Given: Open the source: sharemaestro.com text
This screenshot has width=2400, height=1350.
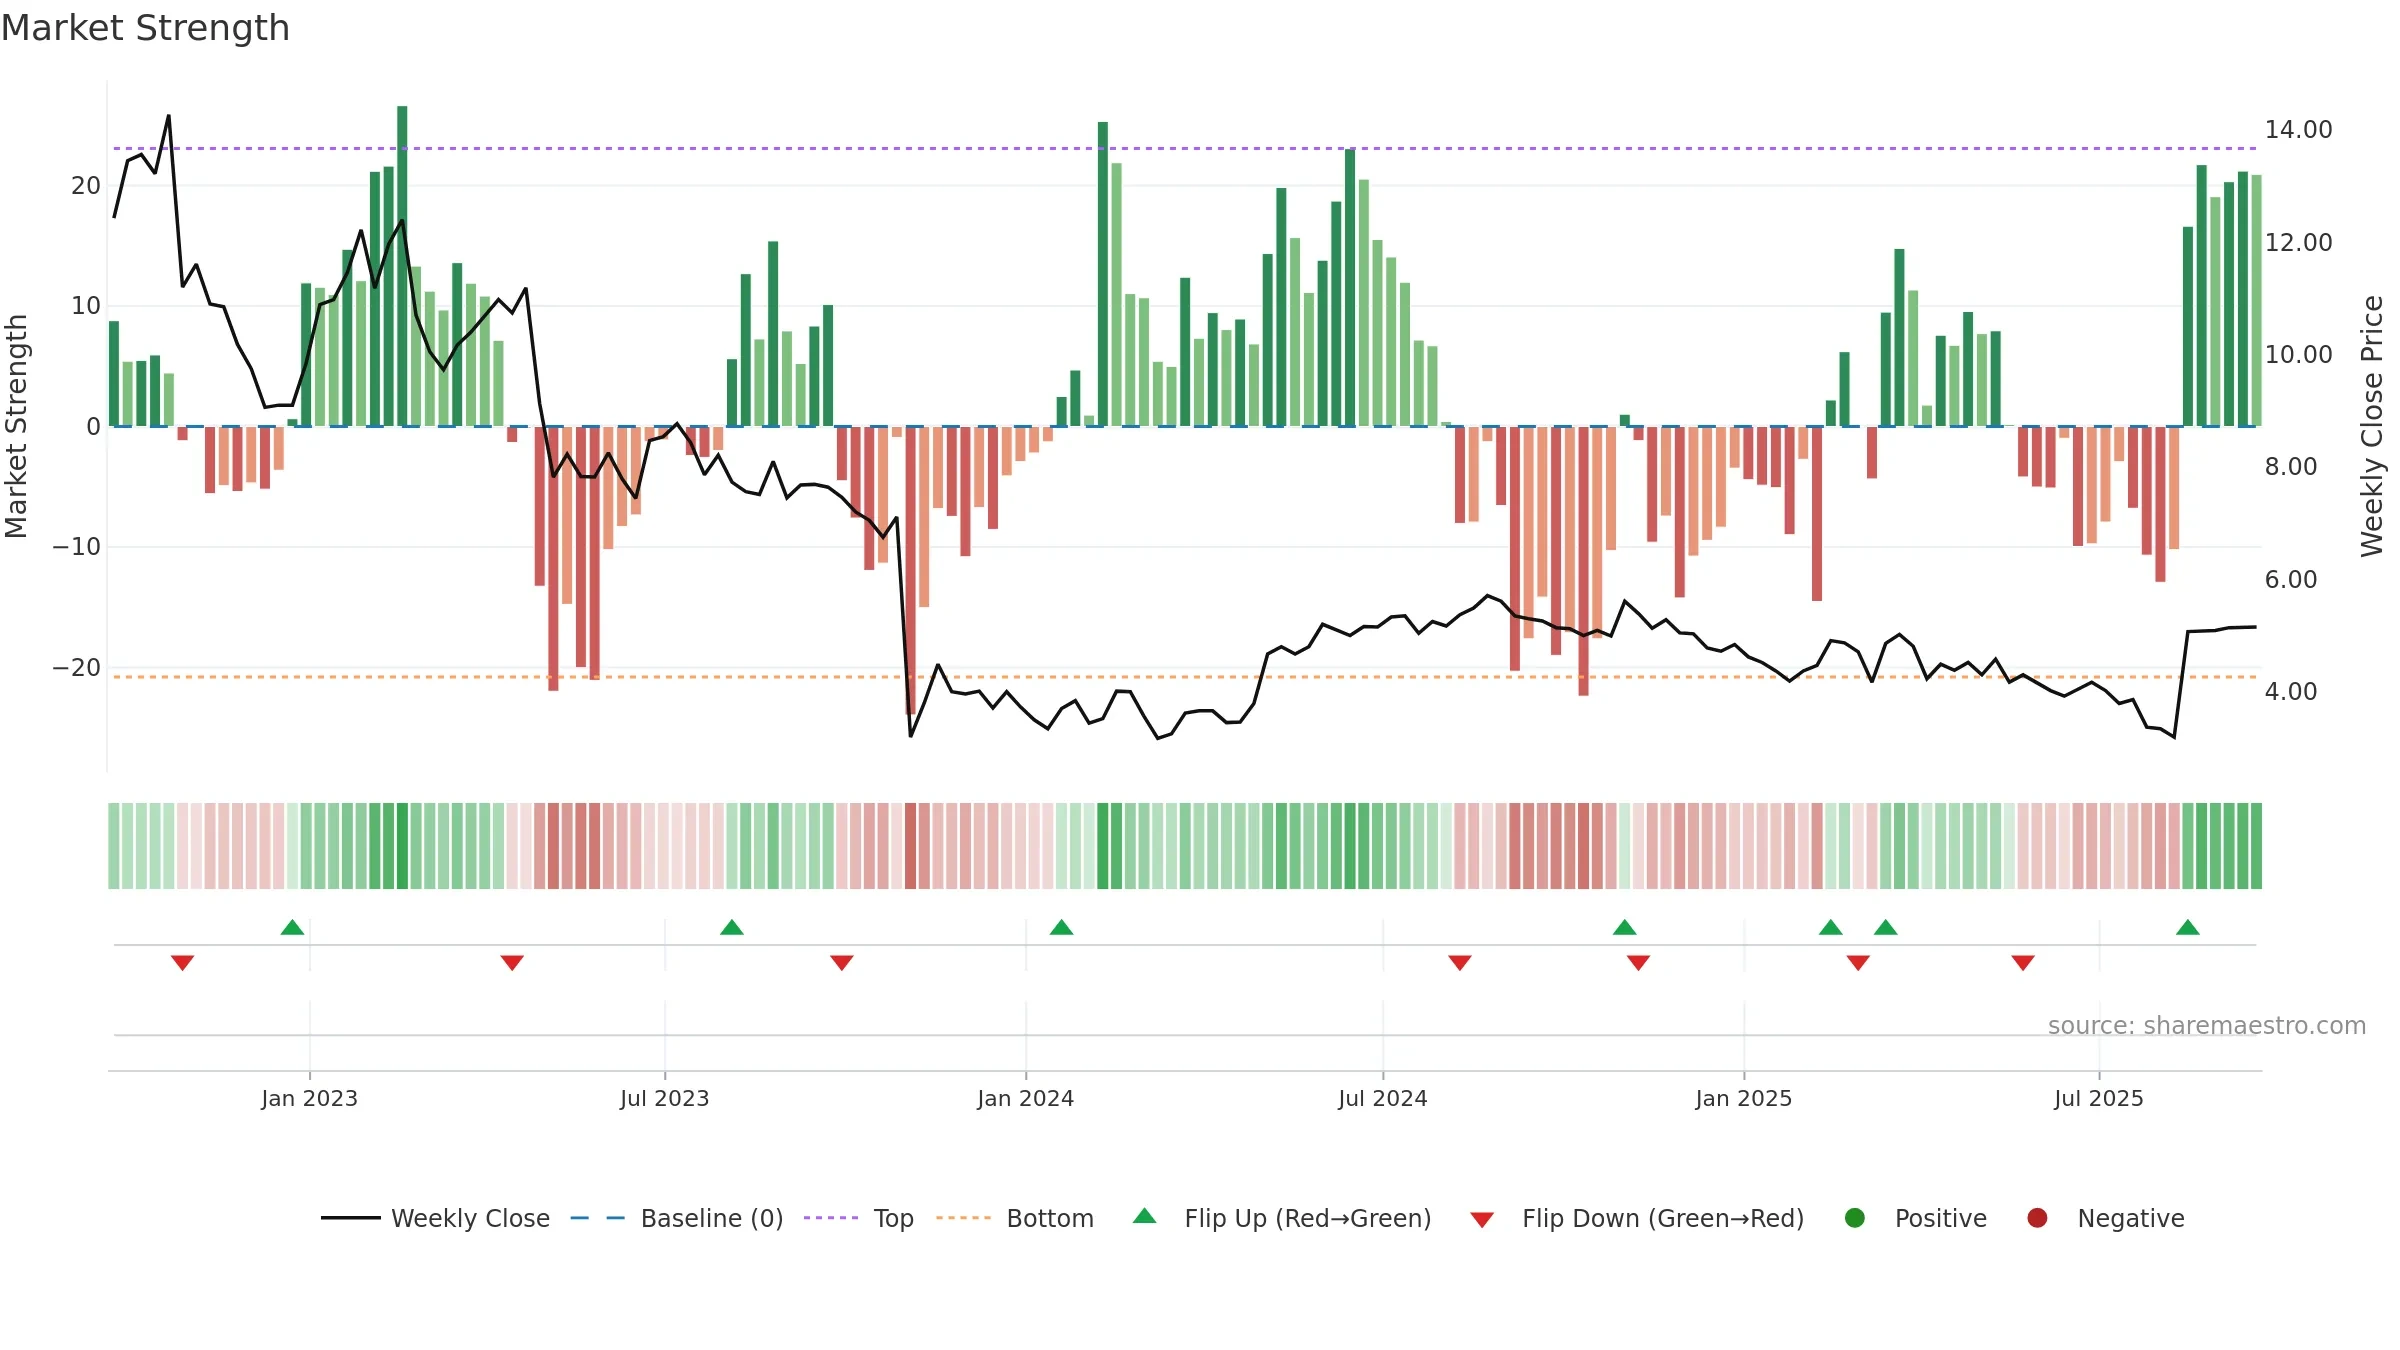Looking at the screenshot, I should point(2207,1026).
